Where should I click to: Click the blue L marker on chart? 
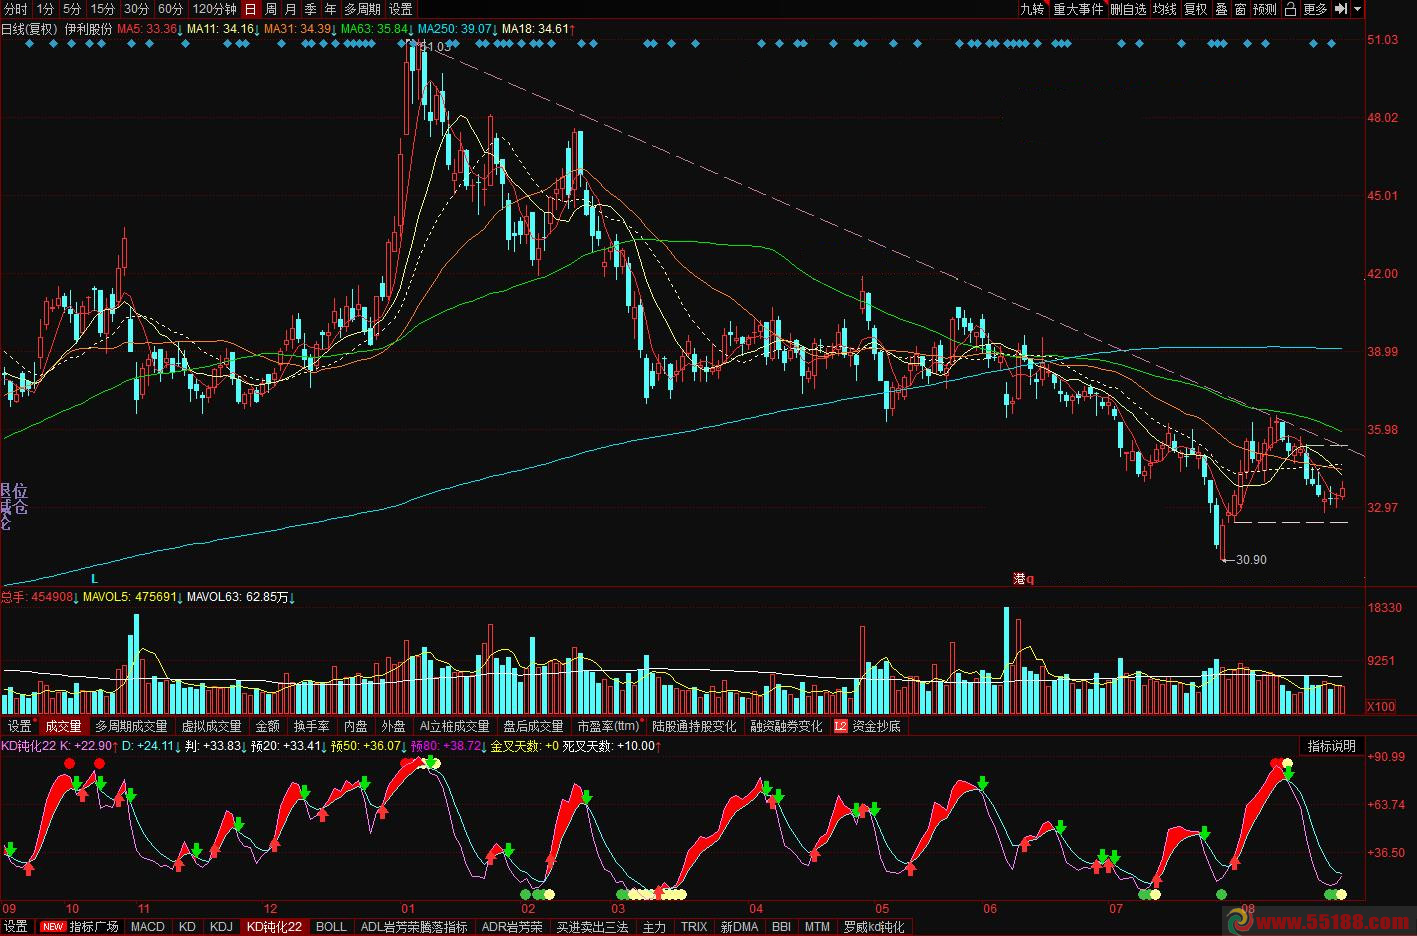(95, 578)
